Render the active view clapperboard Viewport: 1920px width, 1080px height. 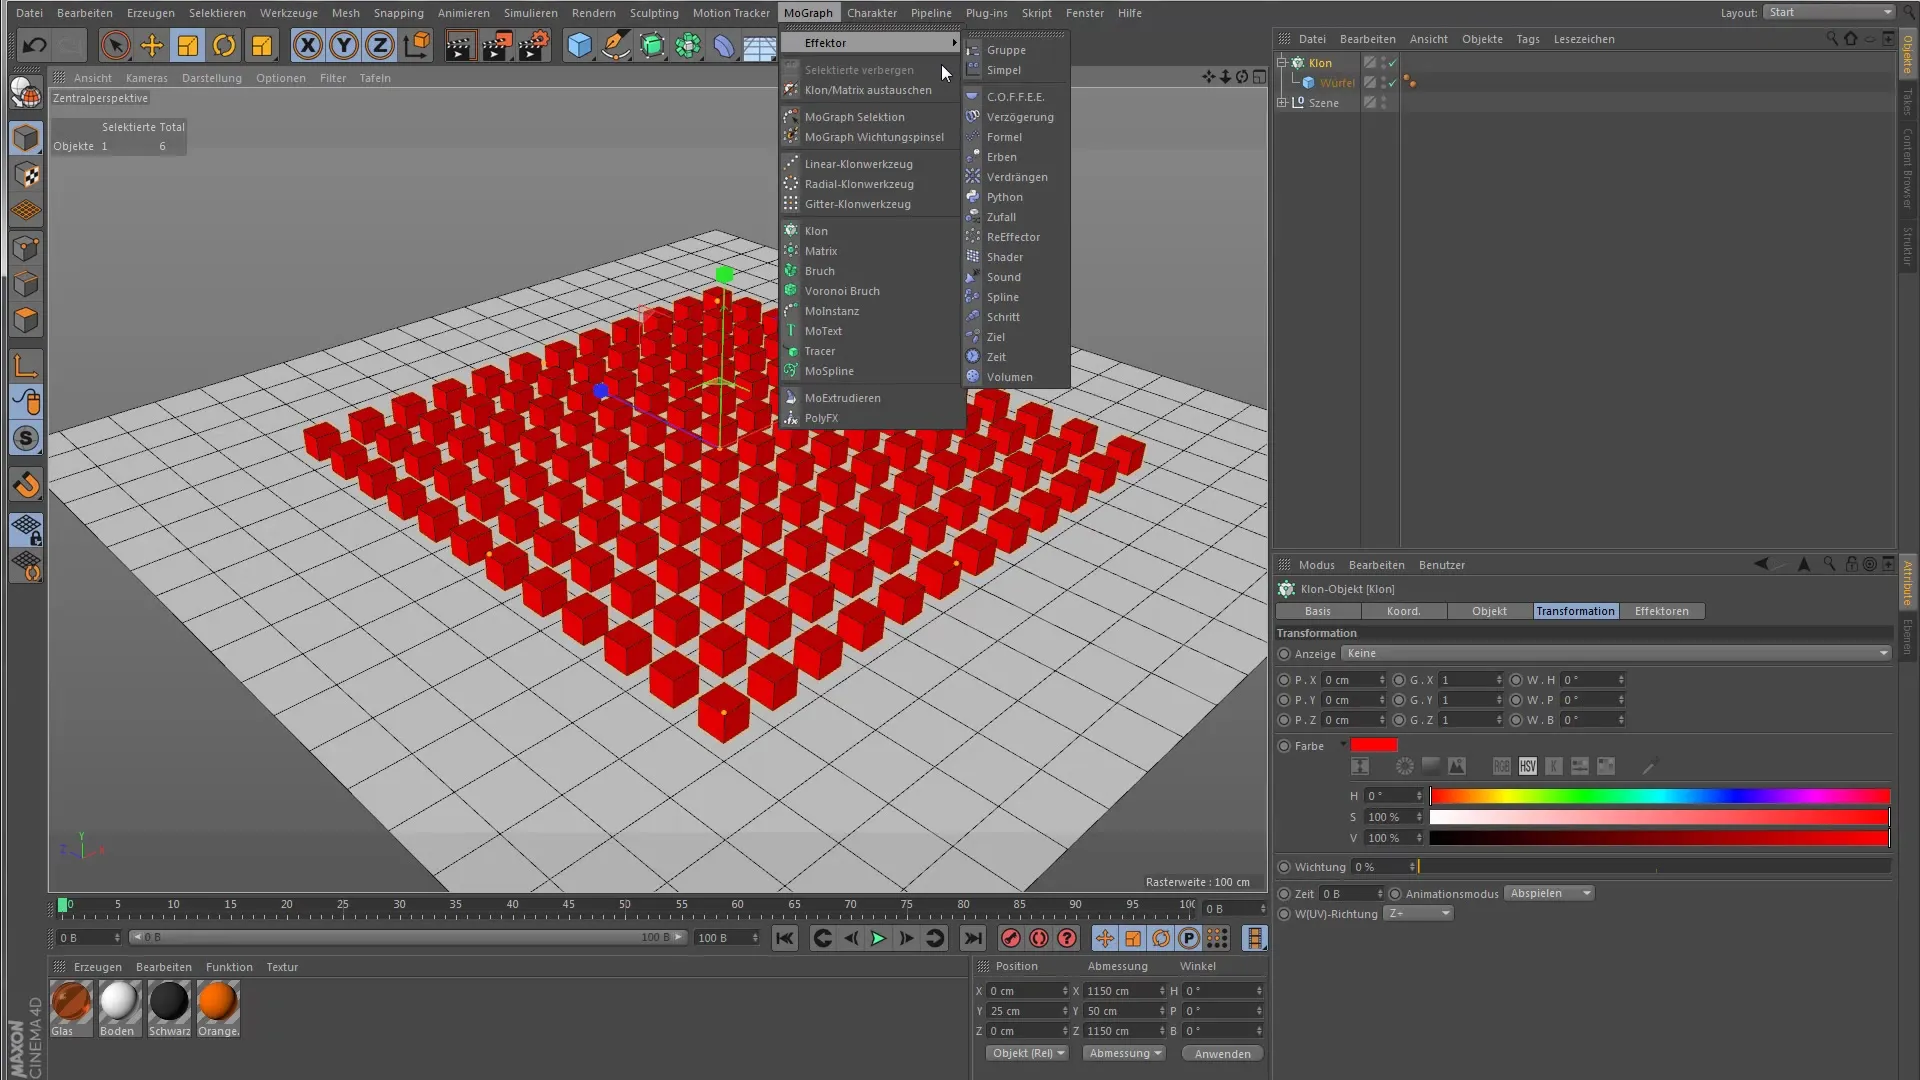click(460, 45)
